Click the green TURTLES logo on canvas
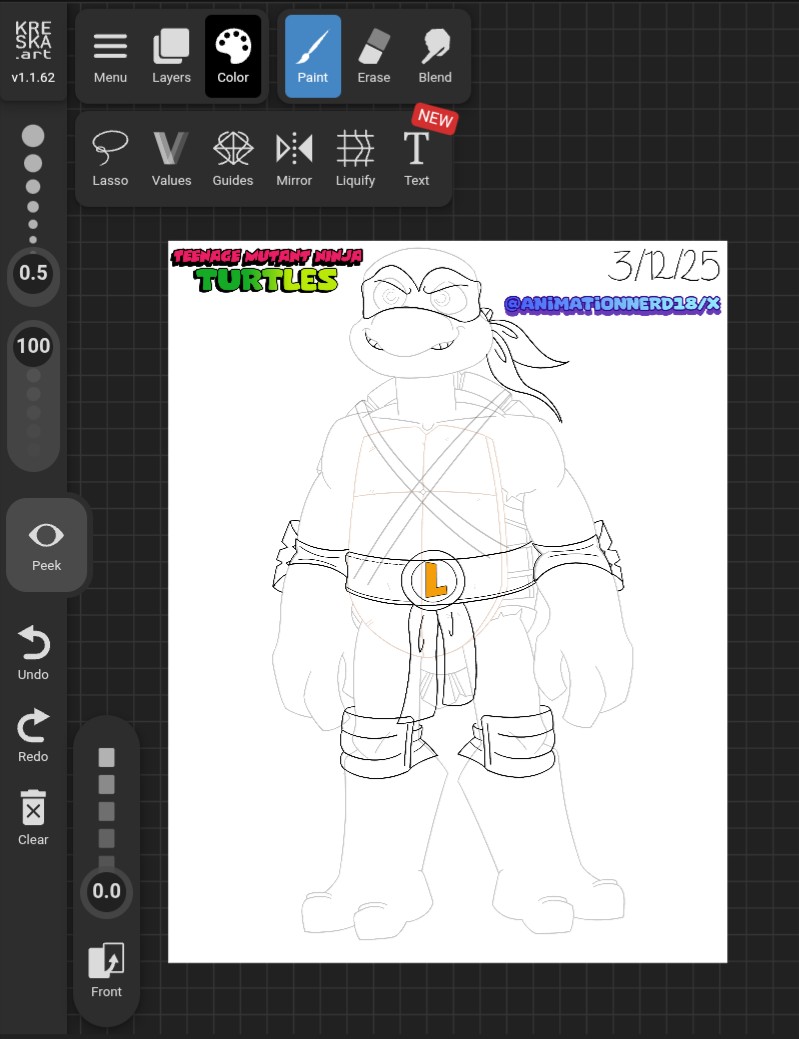The image size is (799, 1039). pyautogui.click(x=266, y=280)
